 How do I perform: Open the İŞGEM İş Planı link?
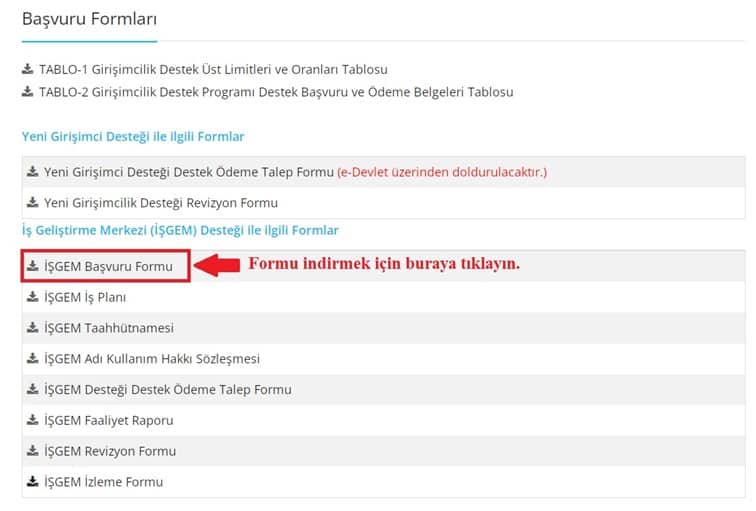85,298
